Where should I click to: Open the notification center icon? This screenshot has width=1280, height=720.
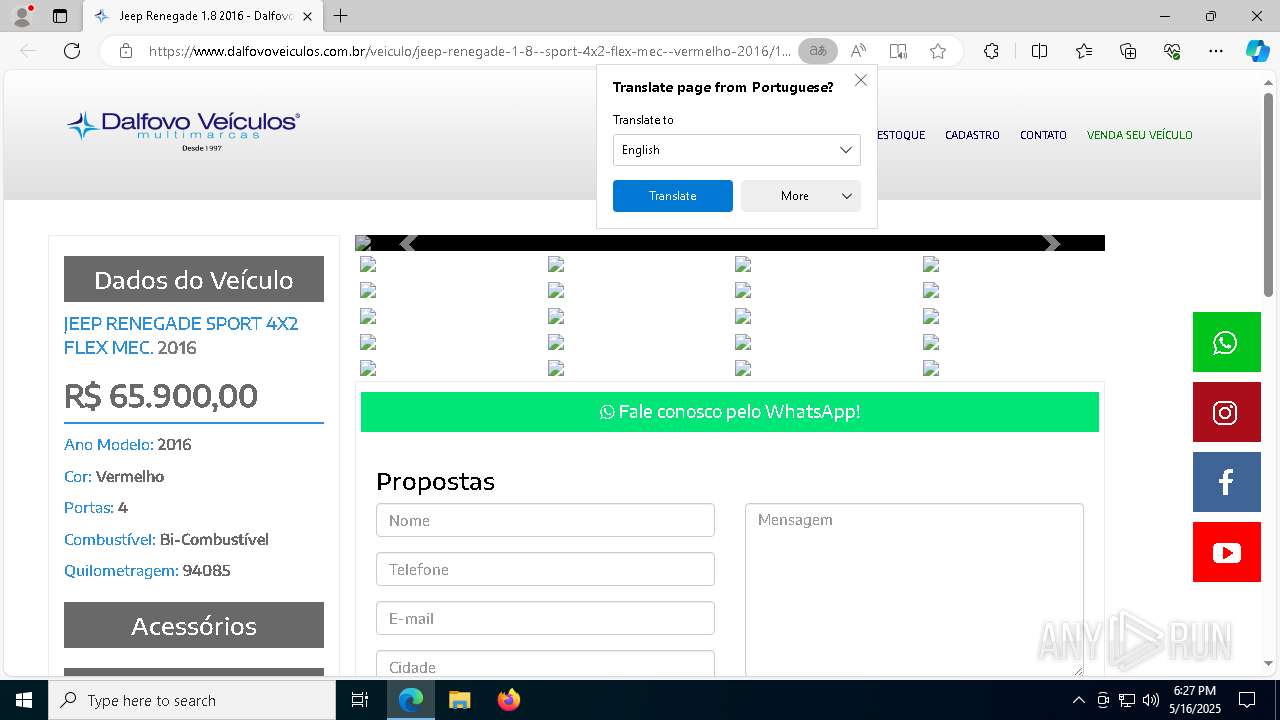pyautogui.click(x=1247, y=700)
